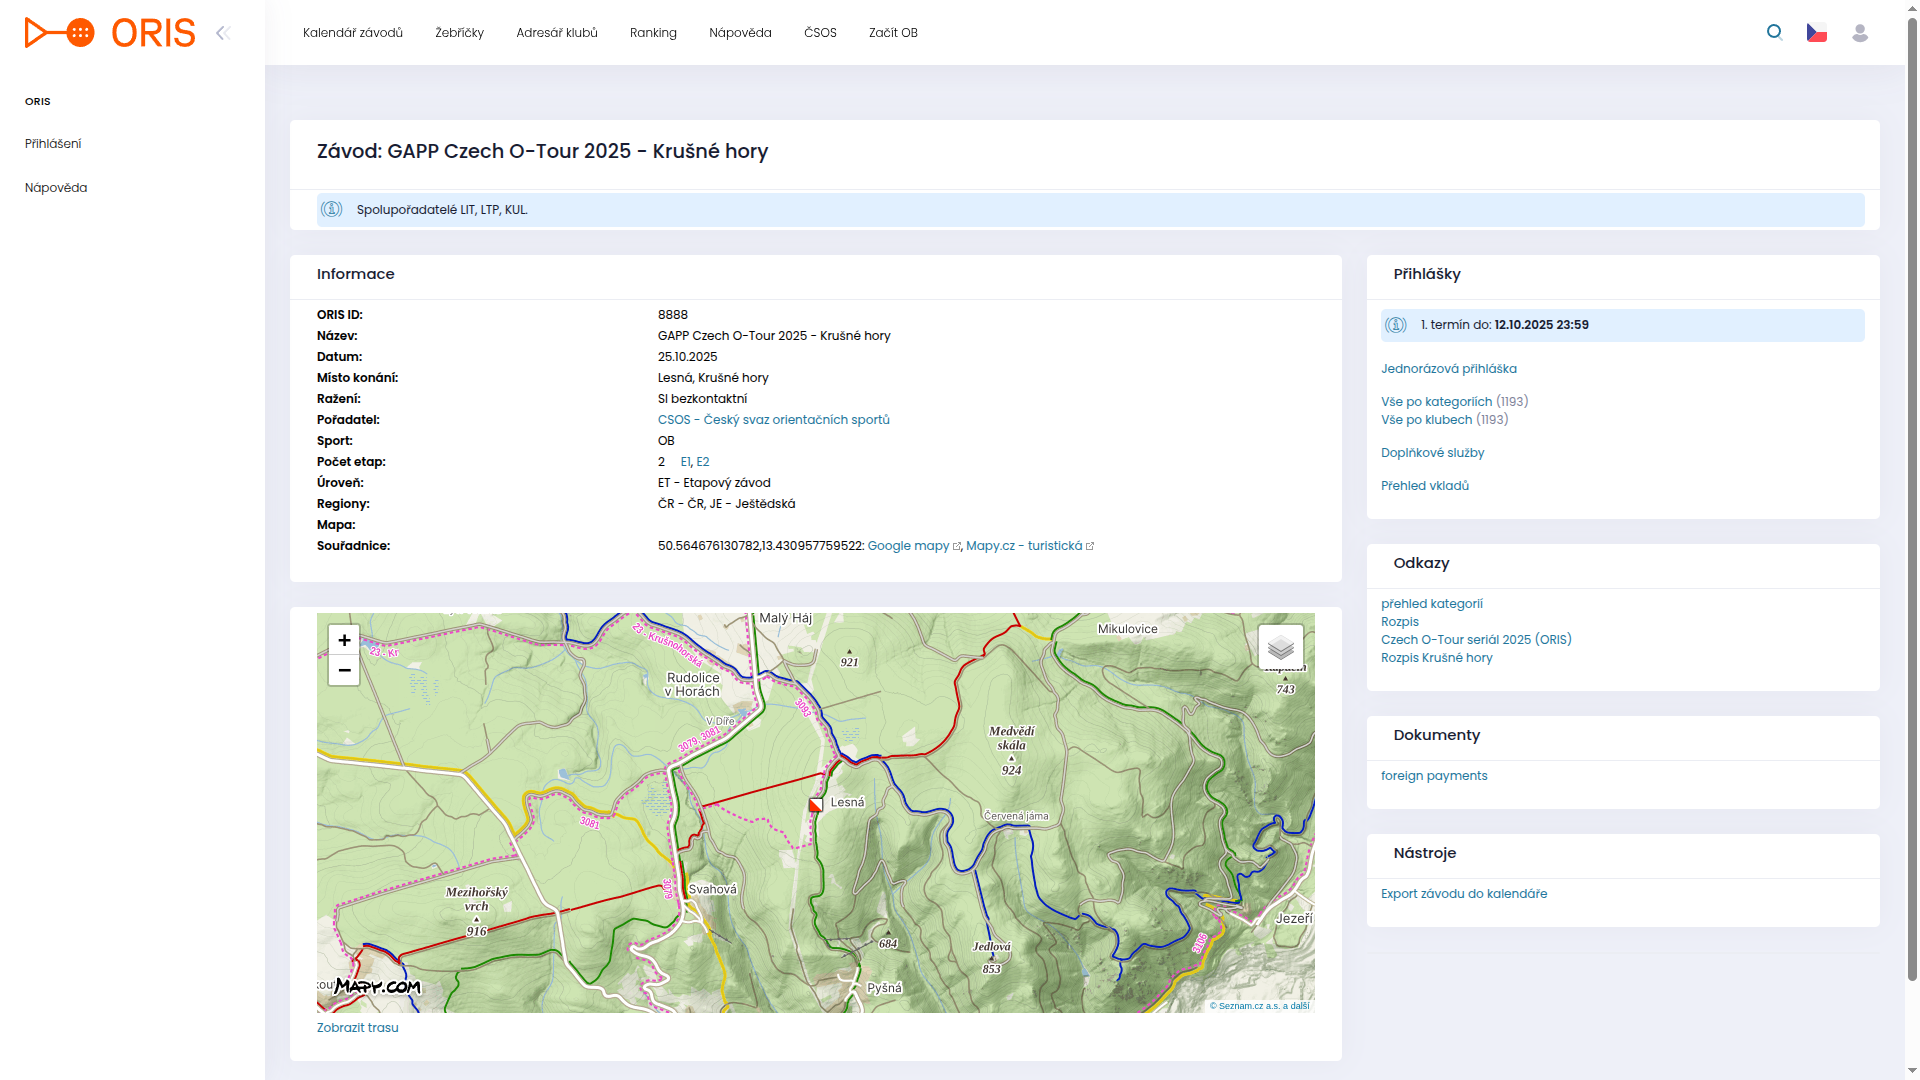Viewport: 1920px width, 1080px height.
Task: Open the Google mapy external link
Action: pyautogui.click(x=908, y=546)
